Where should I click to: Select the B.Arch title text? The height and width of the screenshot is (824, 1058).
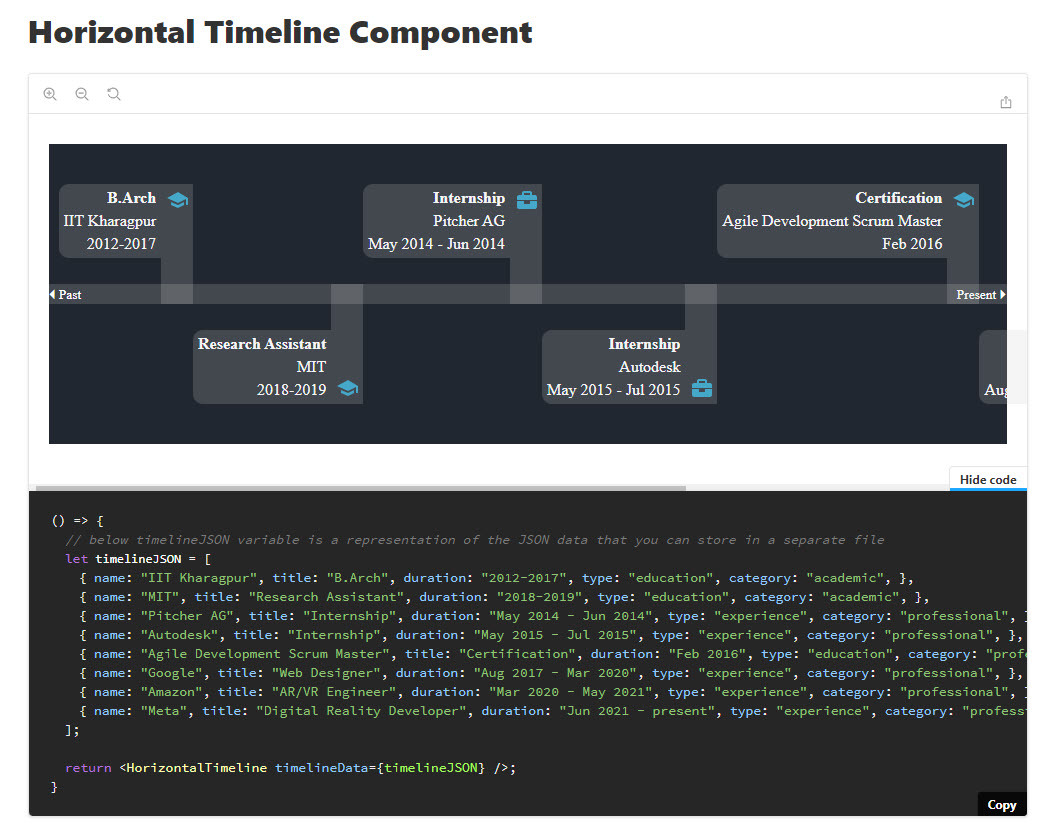pos(131,198)
